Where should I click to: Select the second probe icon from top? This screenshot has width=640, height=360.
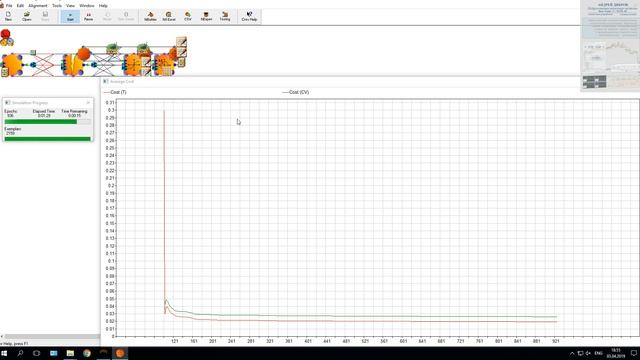coord(181,52)
